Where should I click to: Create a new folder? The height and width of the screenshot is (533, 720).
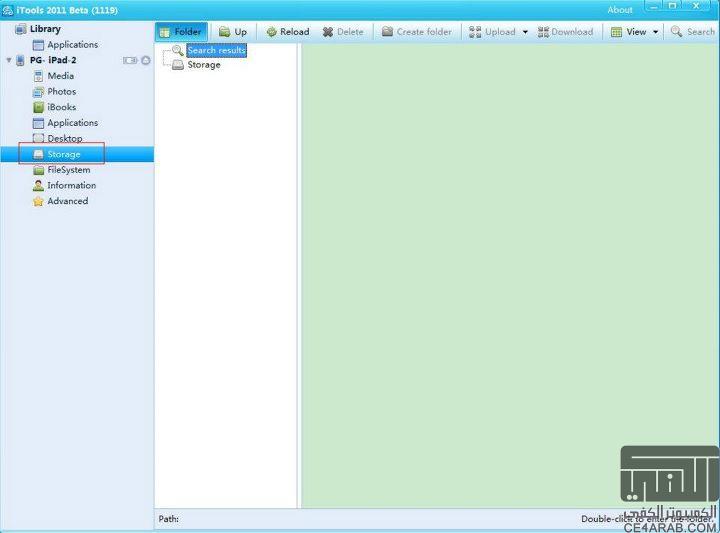click(417, 32)
